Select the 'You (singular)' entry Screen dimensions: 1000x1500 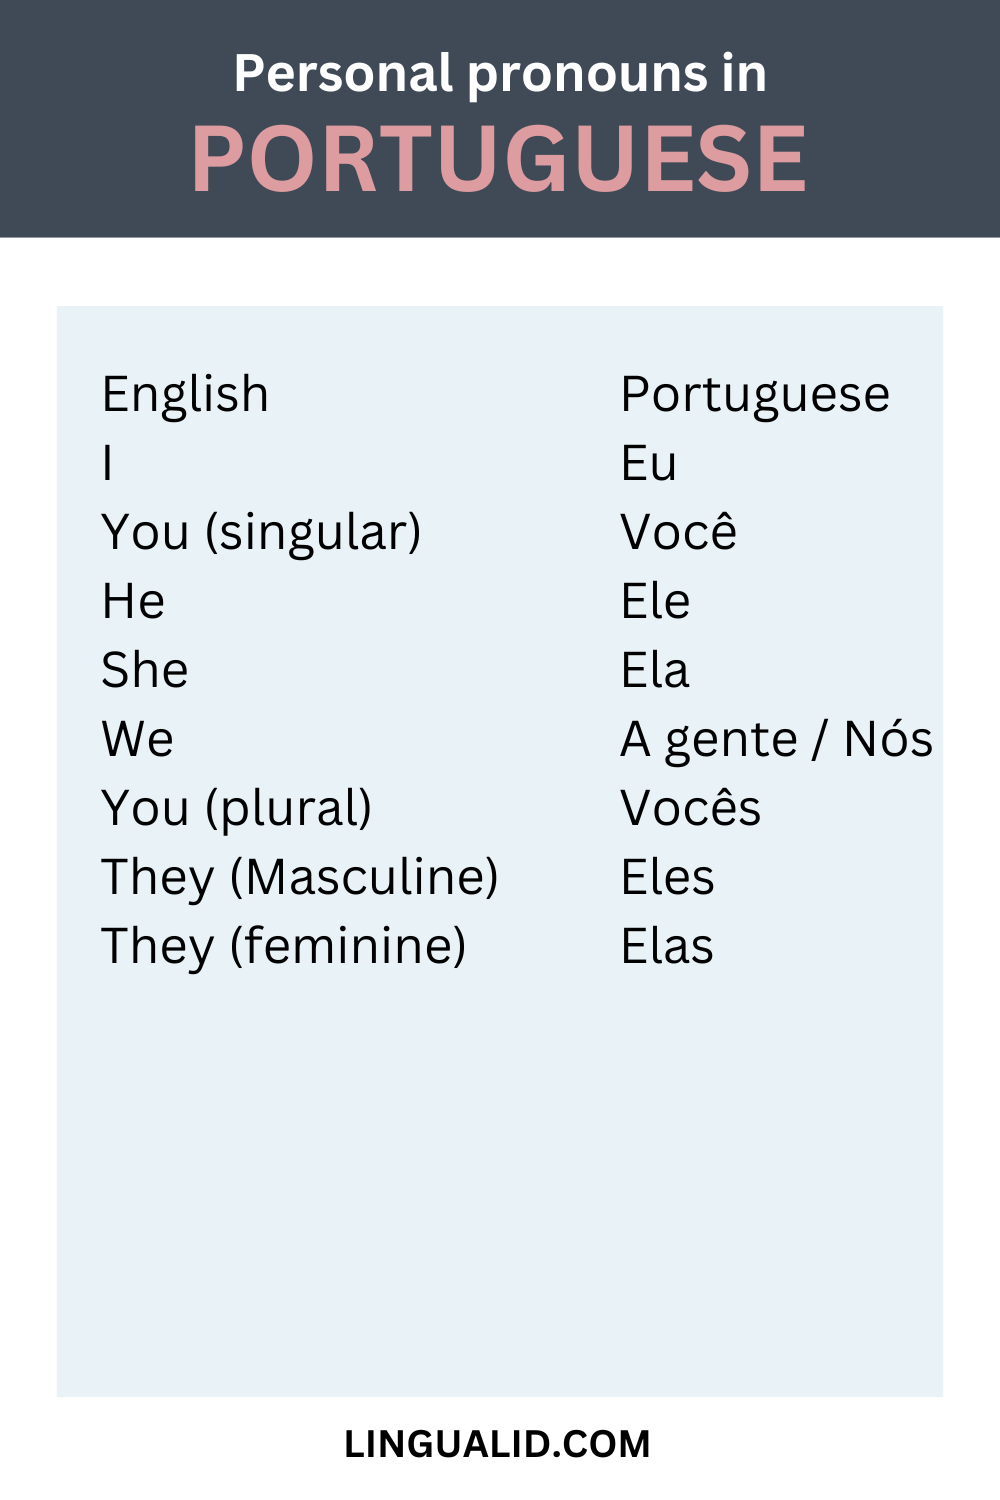coord(261,532)
